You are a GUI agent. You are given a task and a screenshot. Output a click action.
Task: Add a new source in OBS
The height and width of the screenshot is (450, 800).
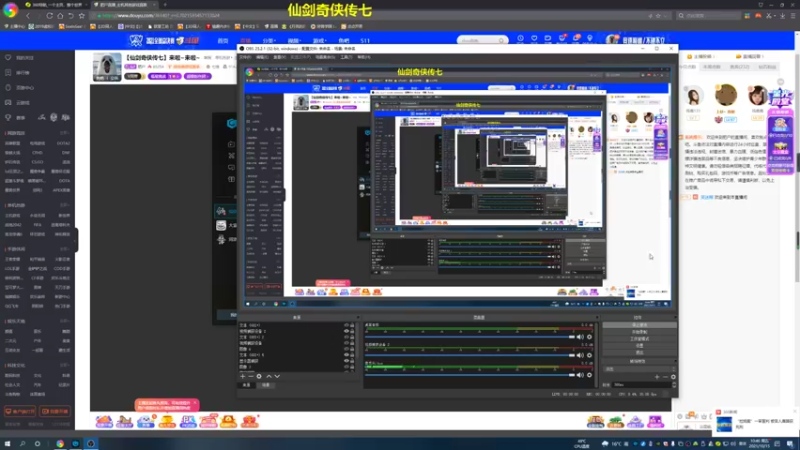point(242,376)
